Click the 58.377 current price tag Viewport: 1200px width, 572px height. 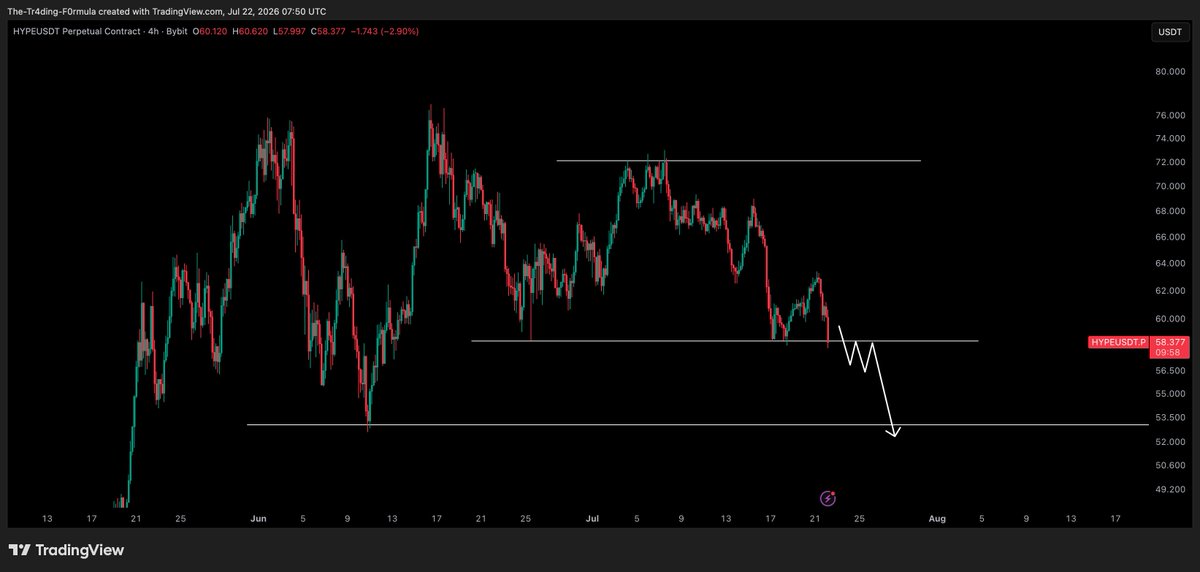(1168, 342)
